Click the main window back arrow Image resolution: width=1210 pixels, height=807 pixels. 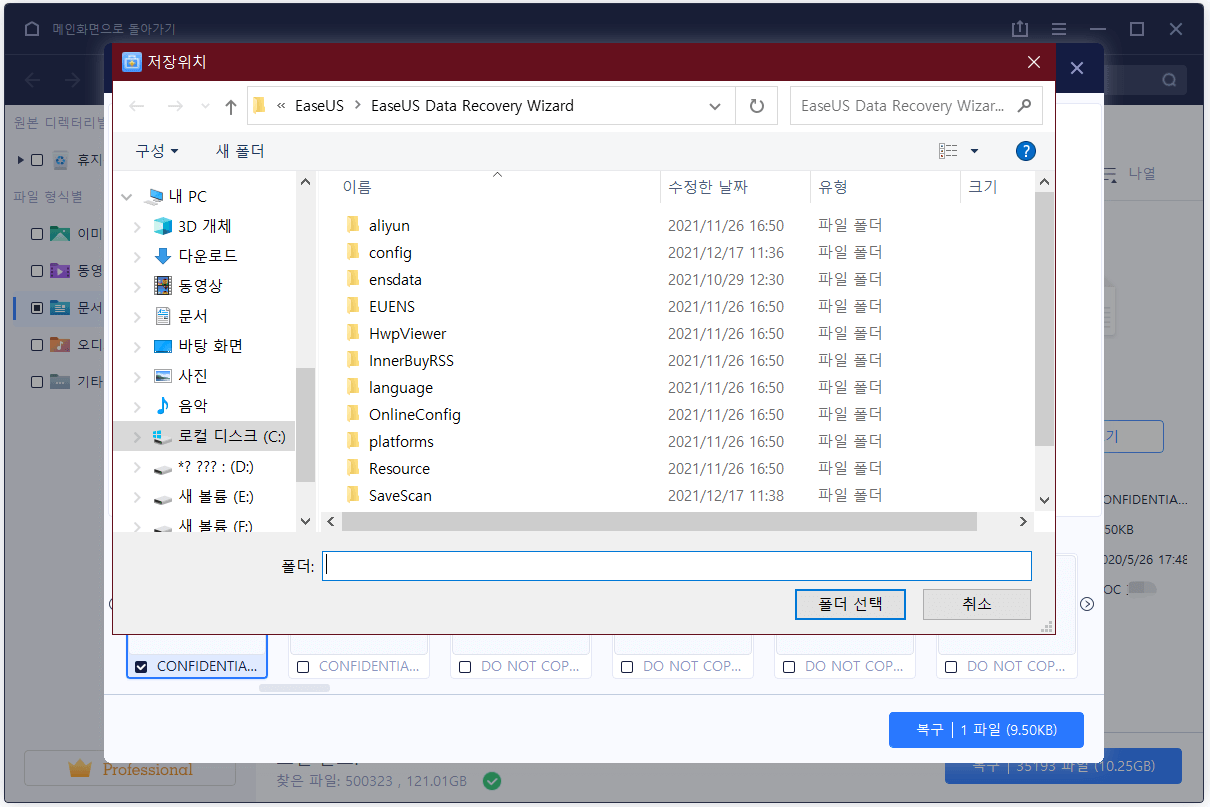tap(33, 80)
